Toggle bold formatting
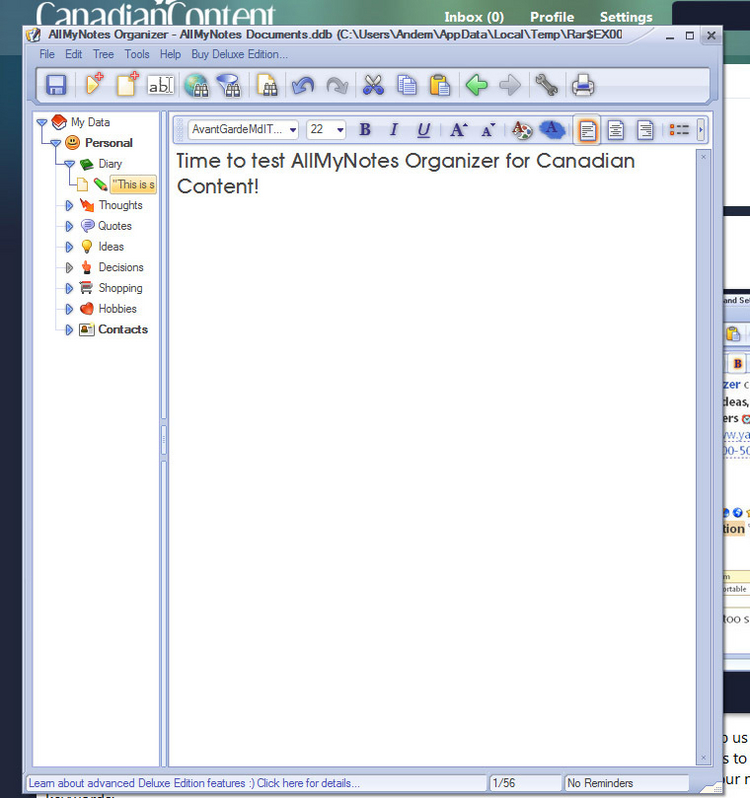Screen dimensions: 750x798 coord(365,130)
